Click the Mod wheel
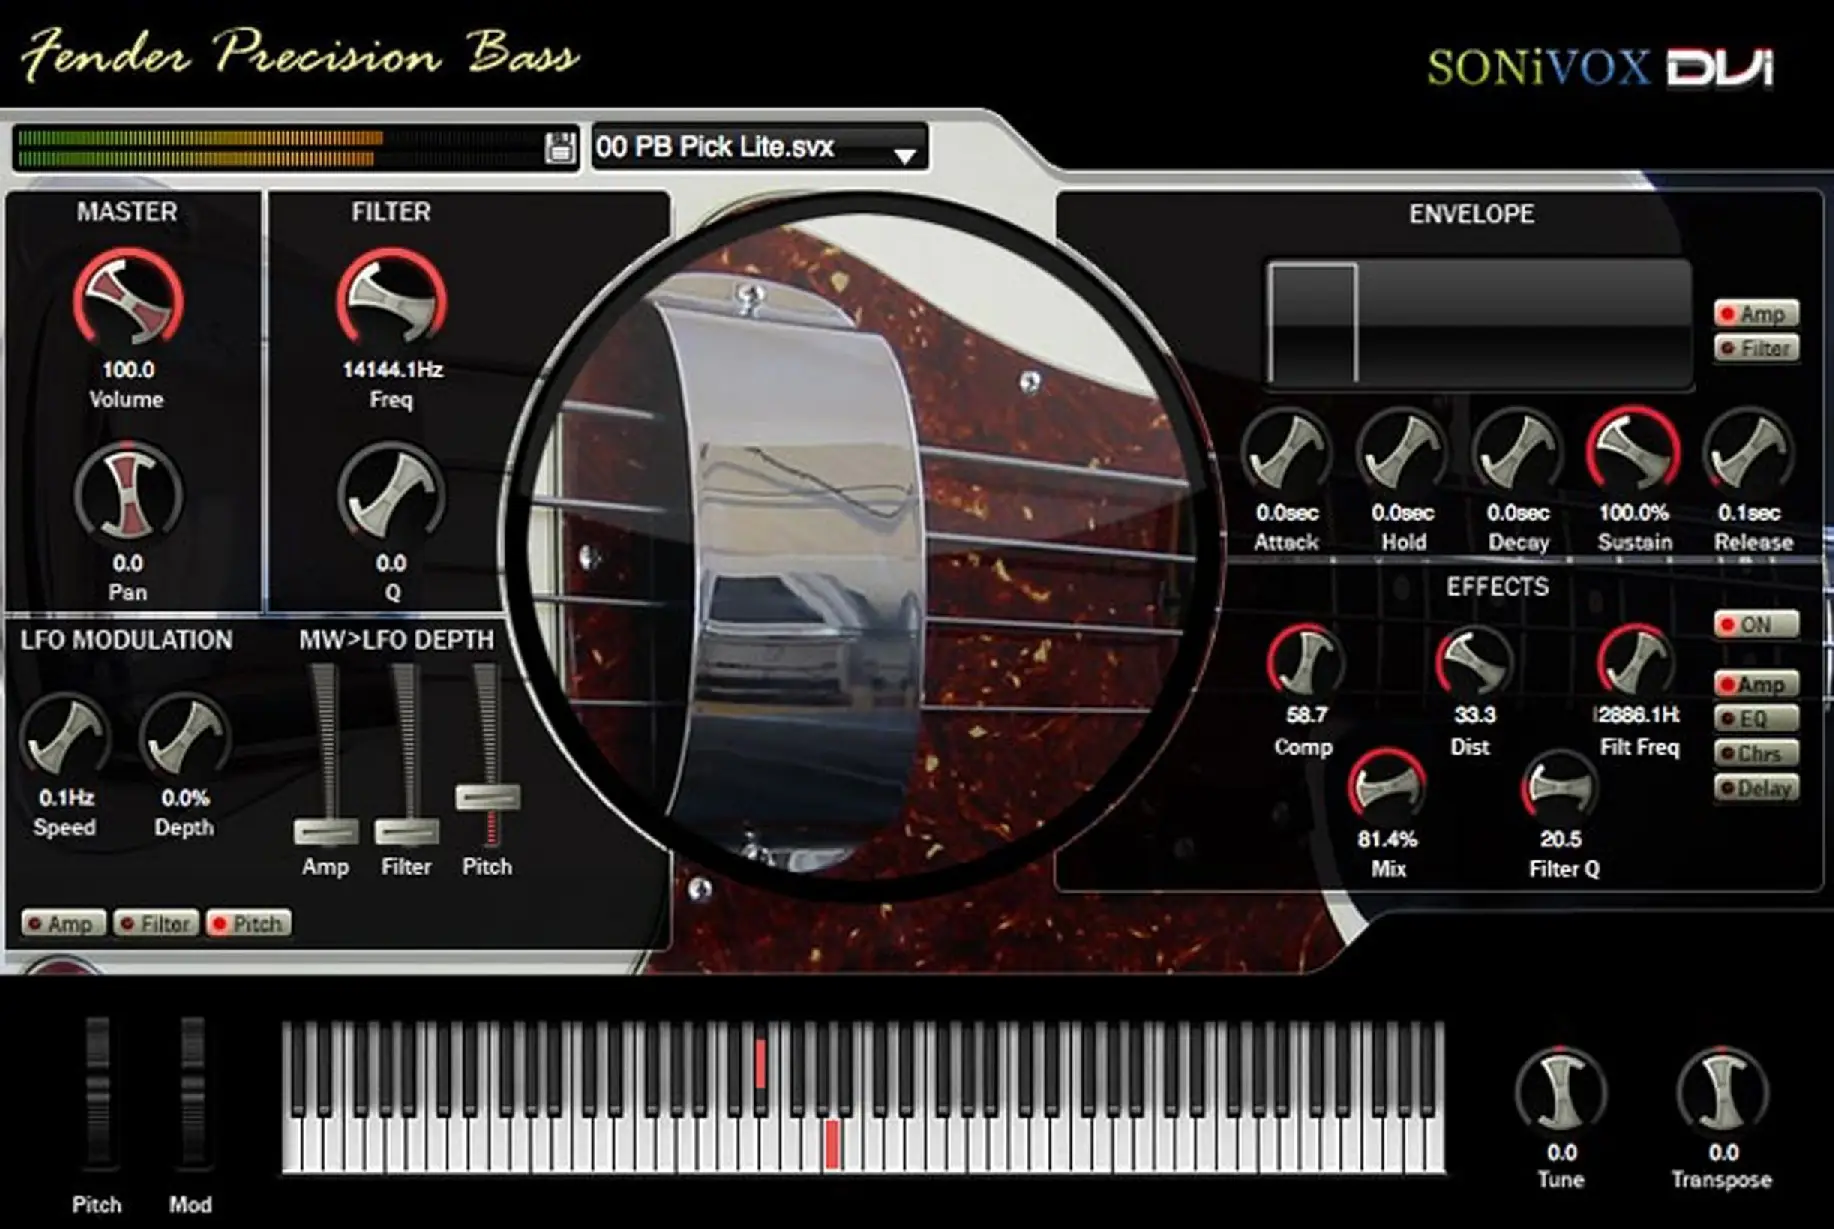The image size is (1834, 1229). (192, 1093)
